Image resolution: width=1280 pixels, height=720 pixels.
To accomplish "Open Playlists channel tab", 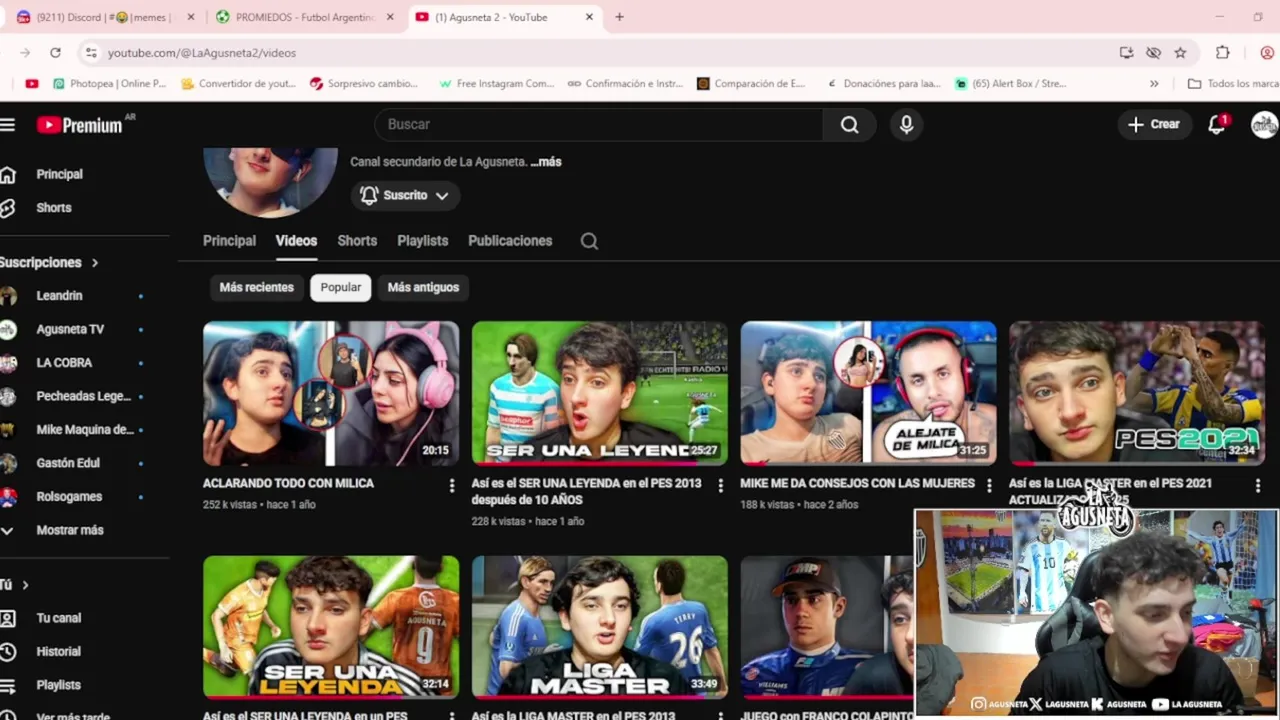I will [422, 241].
